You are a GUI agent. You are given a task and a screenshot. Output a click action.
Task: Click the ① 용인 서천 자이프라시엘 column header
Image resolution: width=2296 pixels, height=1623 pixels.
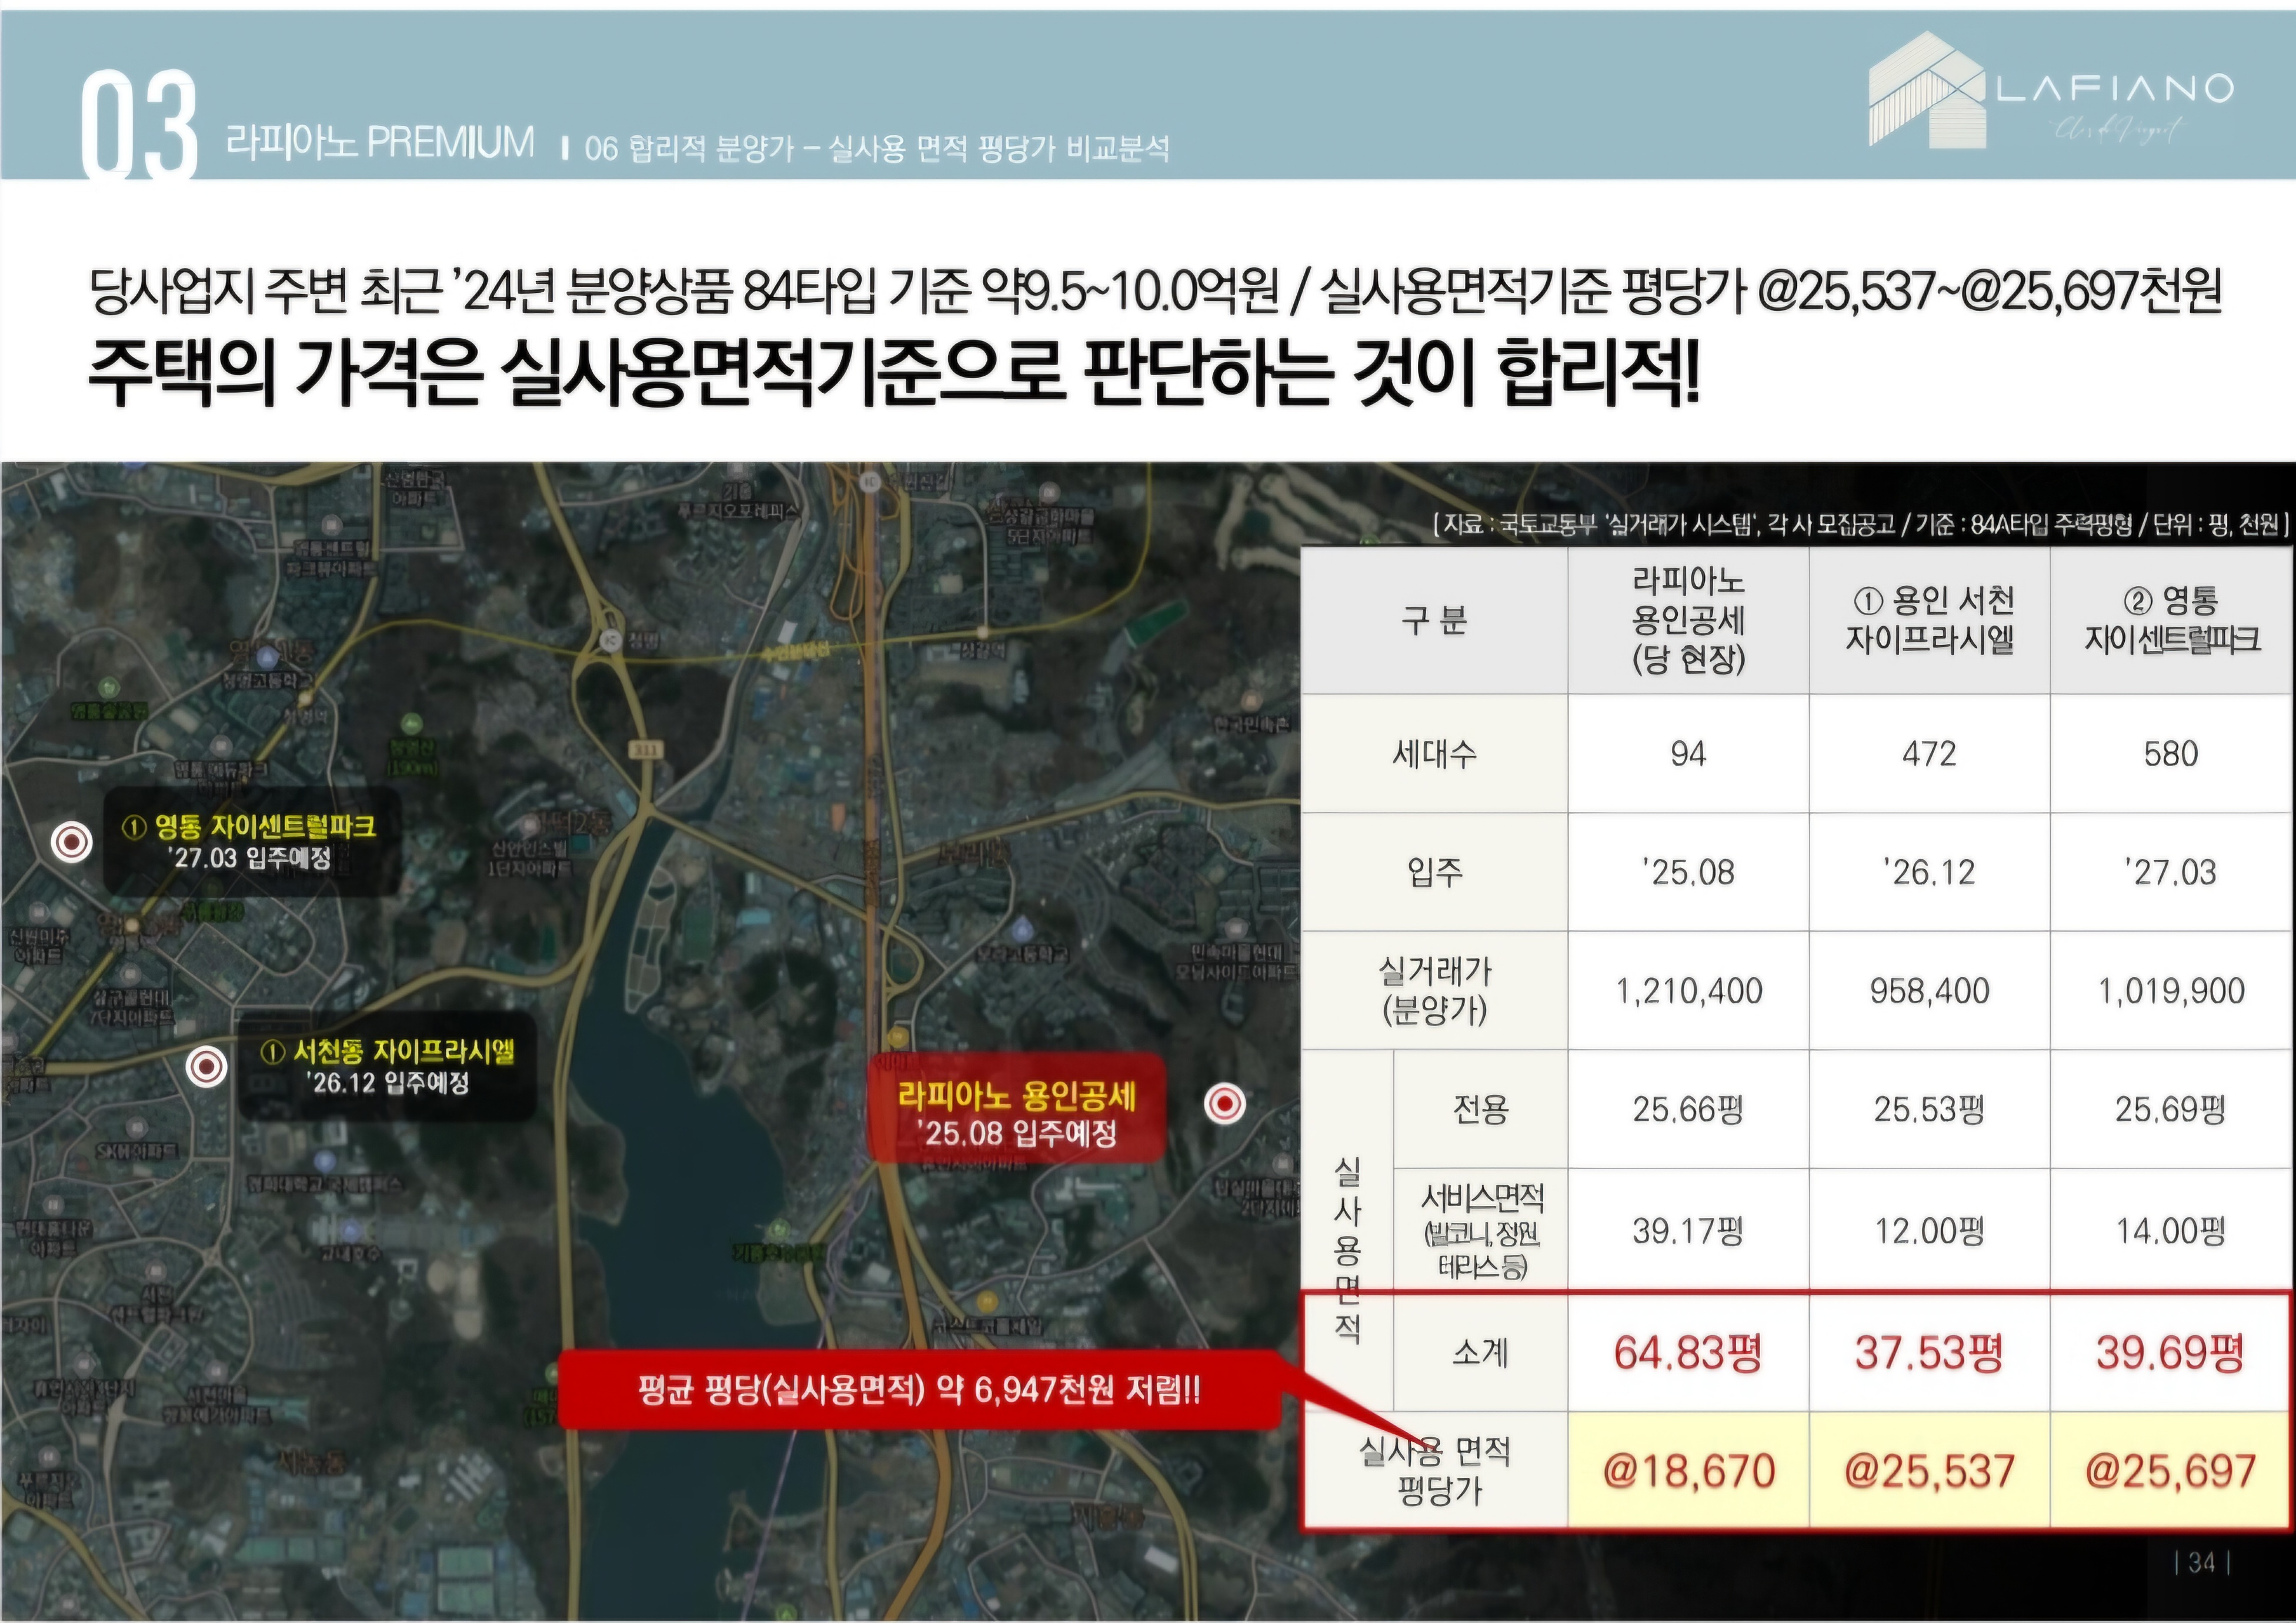point(1929,620)
